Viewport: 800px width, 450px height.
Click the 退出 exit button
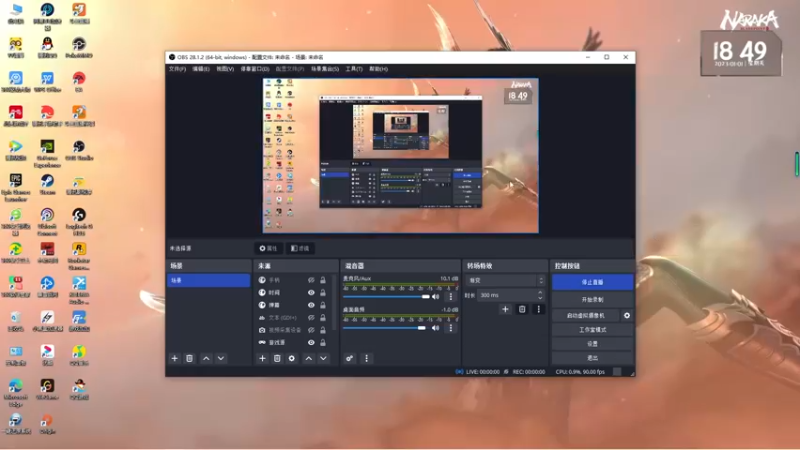[592, 358]
